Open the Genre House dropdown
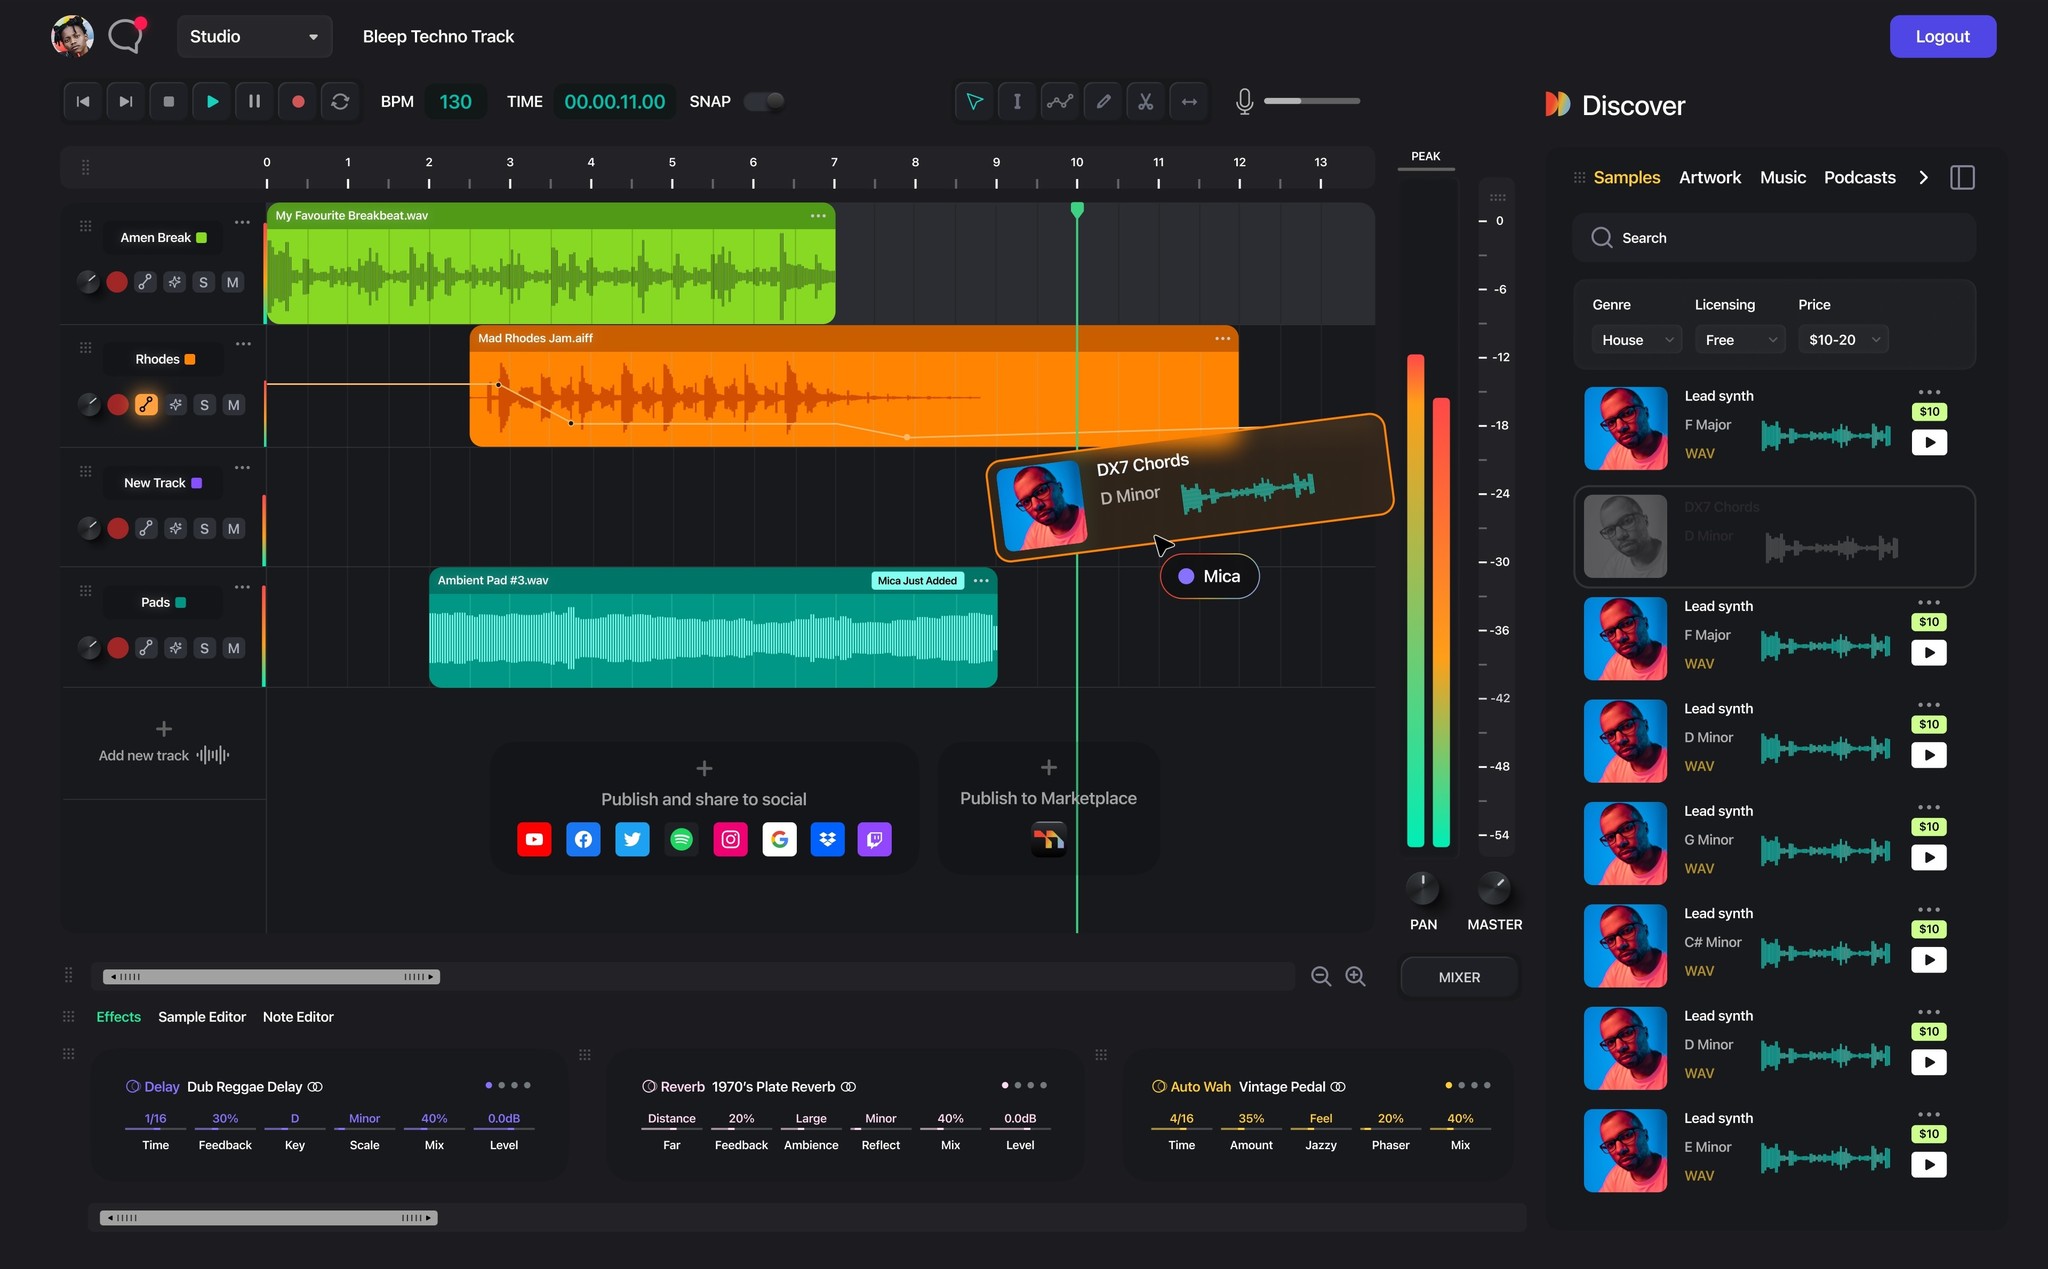The image size is (2048, 1269). 1636,340
